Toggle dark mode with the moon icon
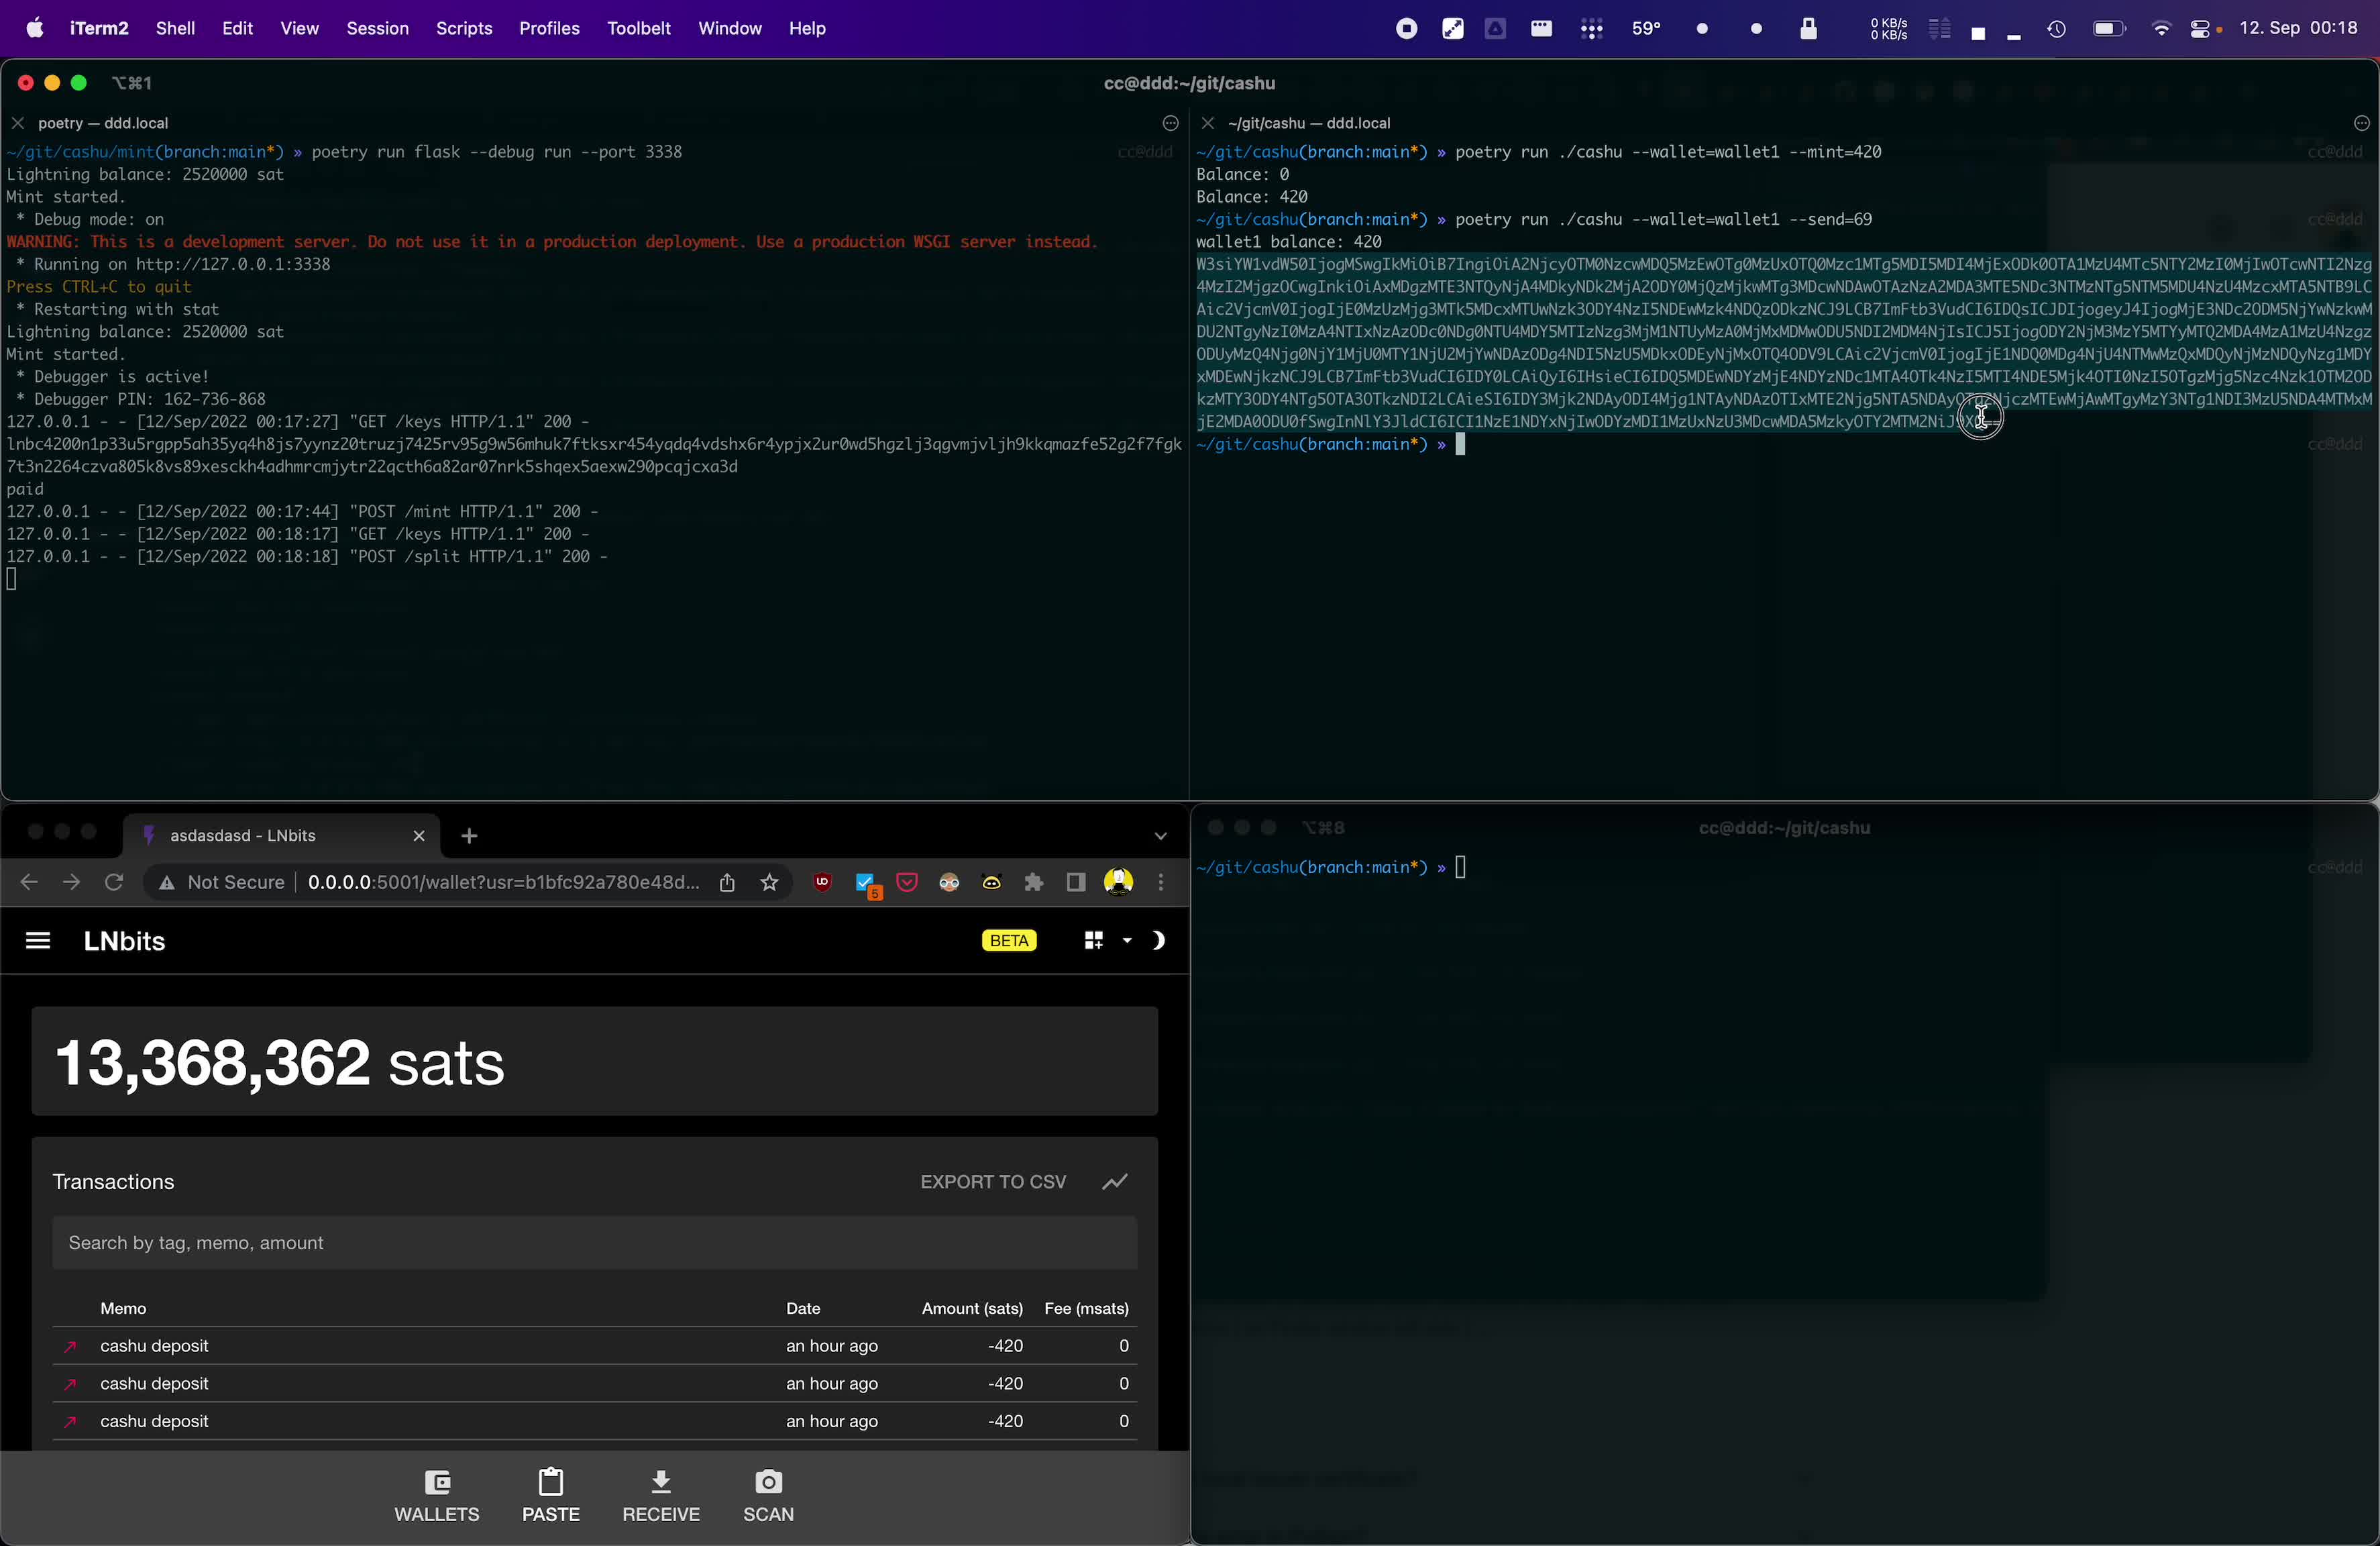This screenshot has height=1546, width=2380. 1158,940
